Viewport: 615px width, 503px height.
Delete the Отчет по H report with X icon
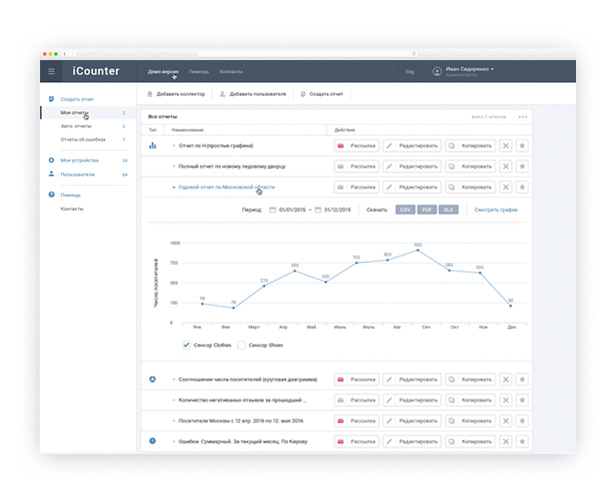pyautogui.click(x=505, y=146)
